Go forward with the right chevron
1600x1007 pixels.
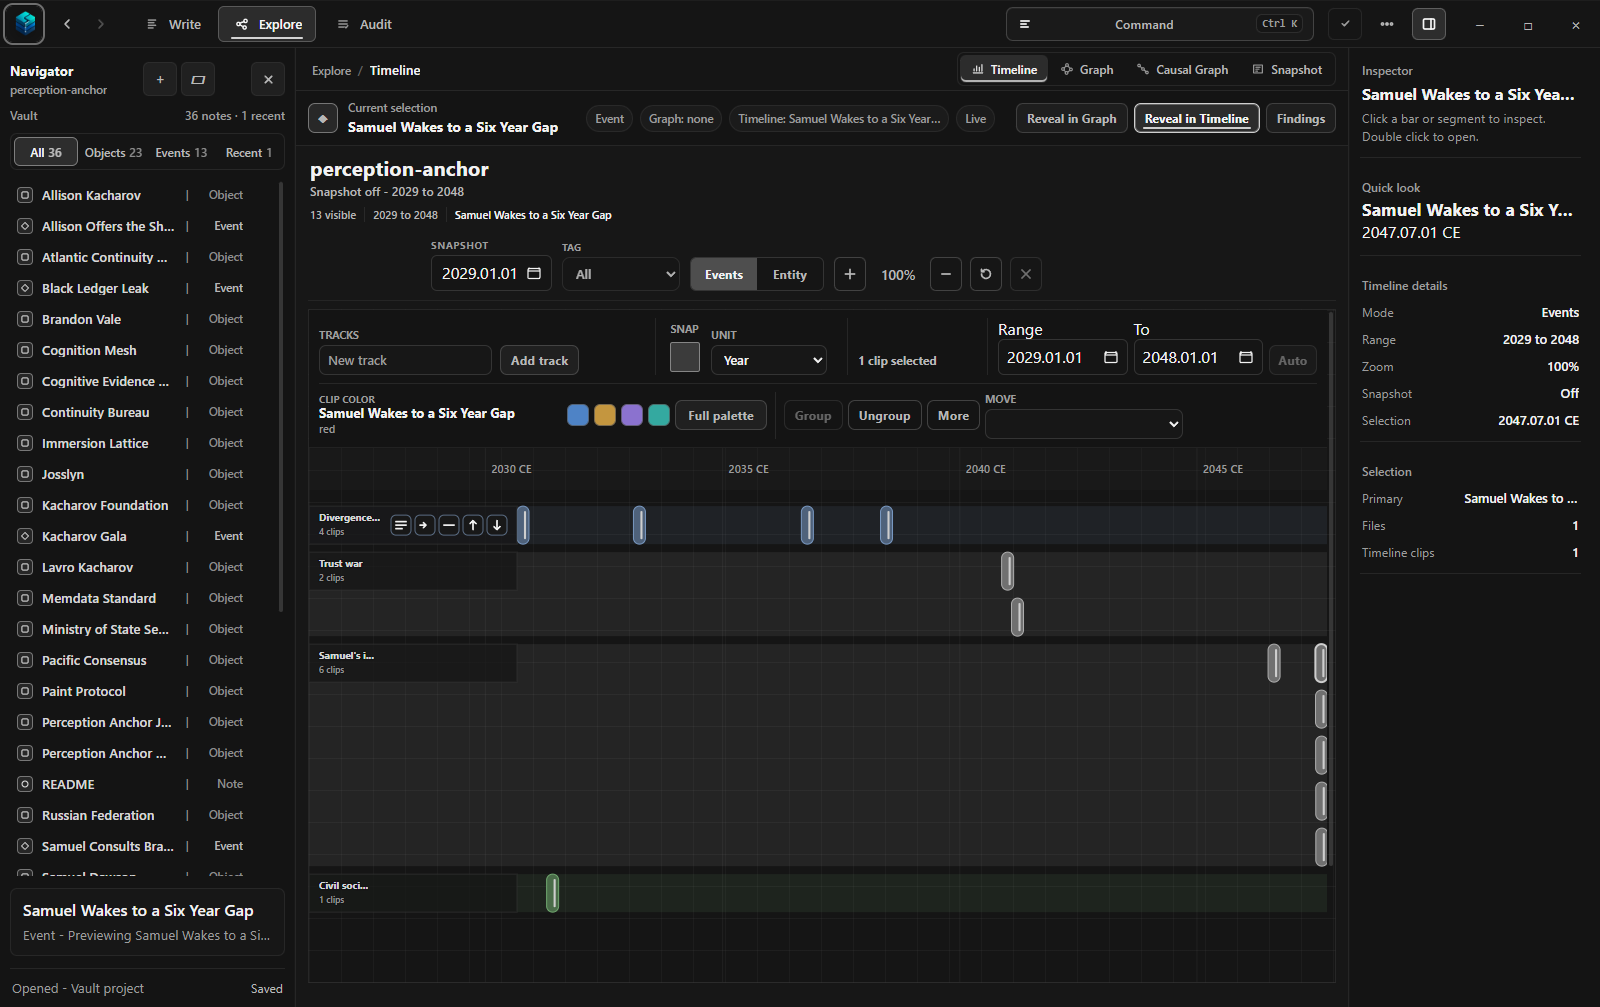(x=100, y=24)
